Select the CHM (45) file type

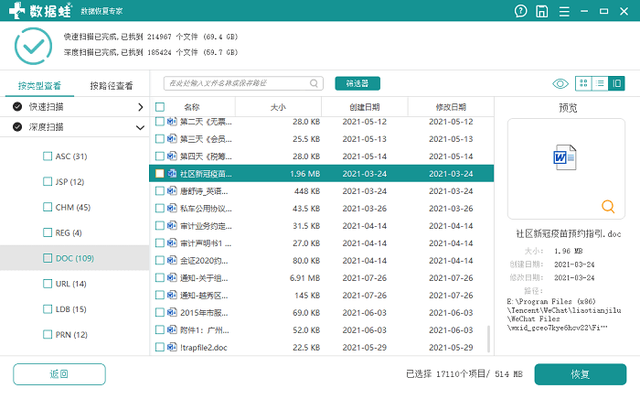67,207
